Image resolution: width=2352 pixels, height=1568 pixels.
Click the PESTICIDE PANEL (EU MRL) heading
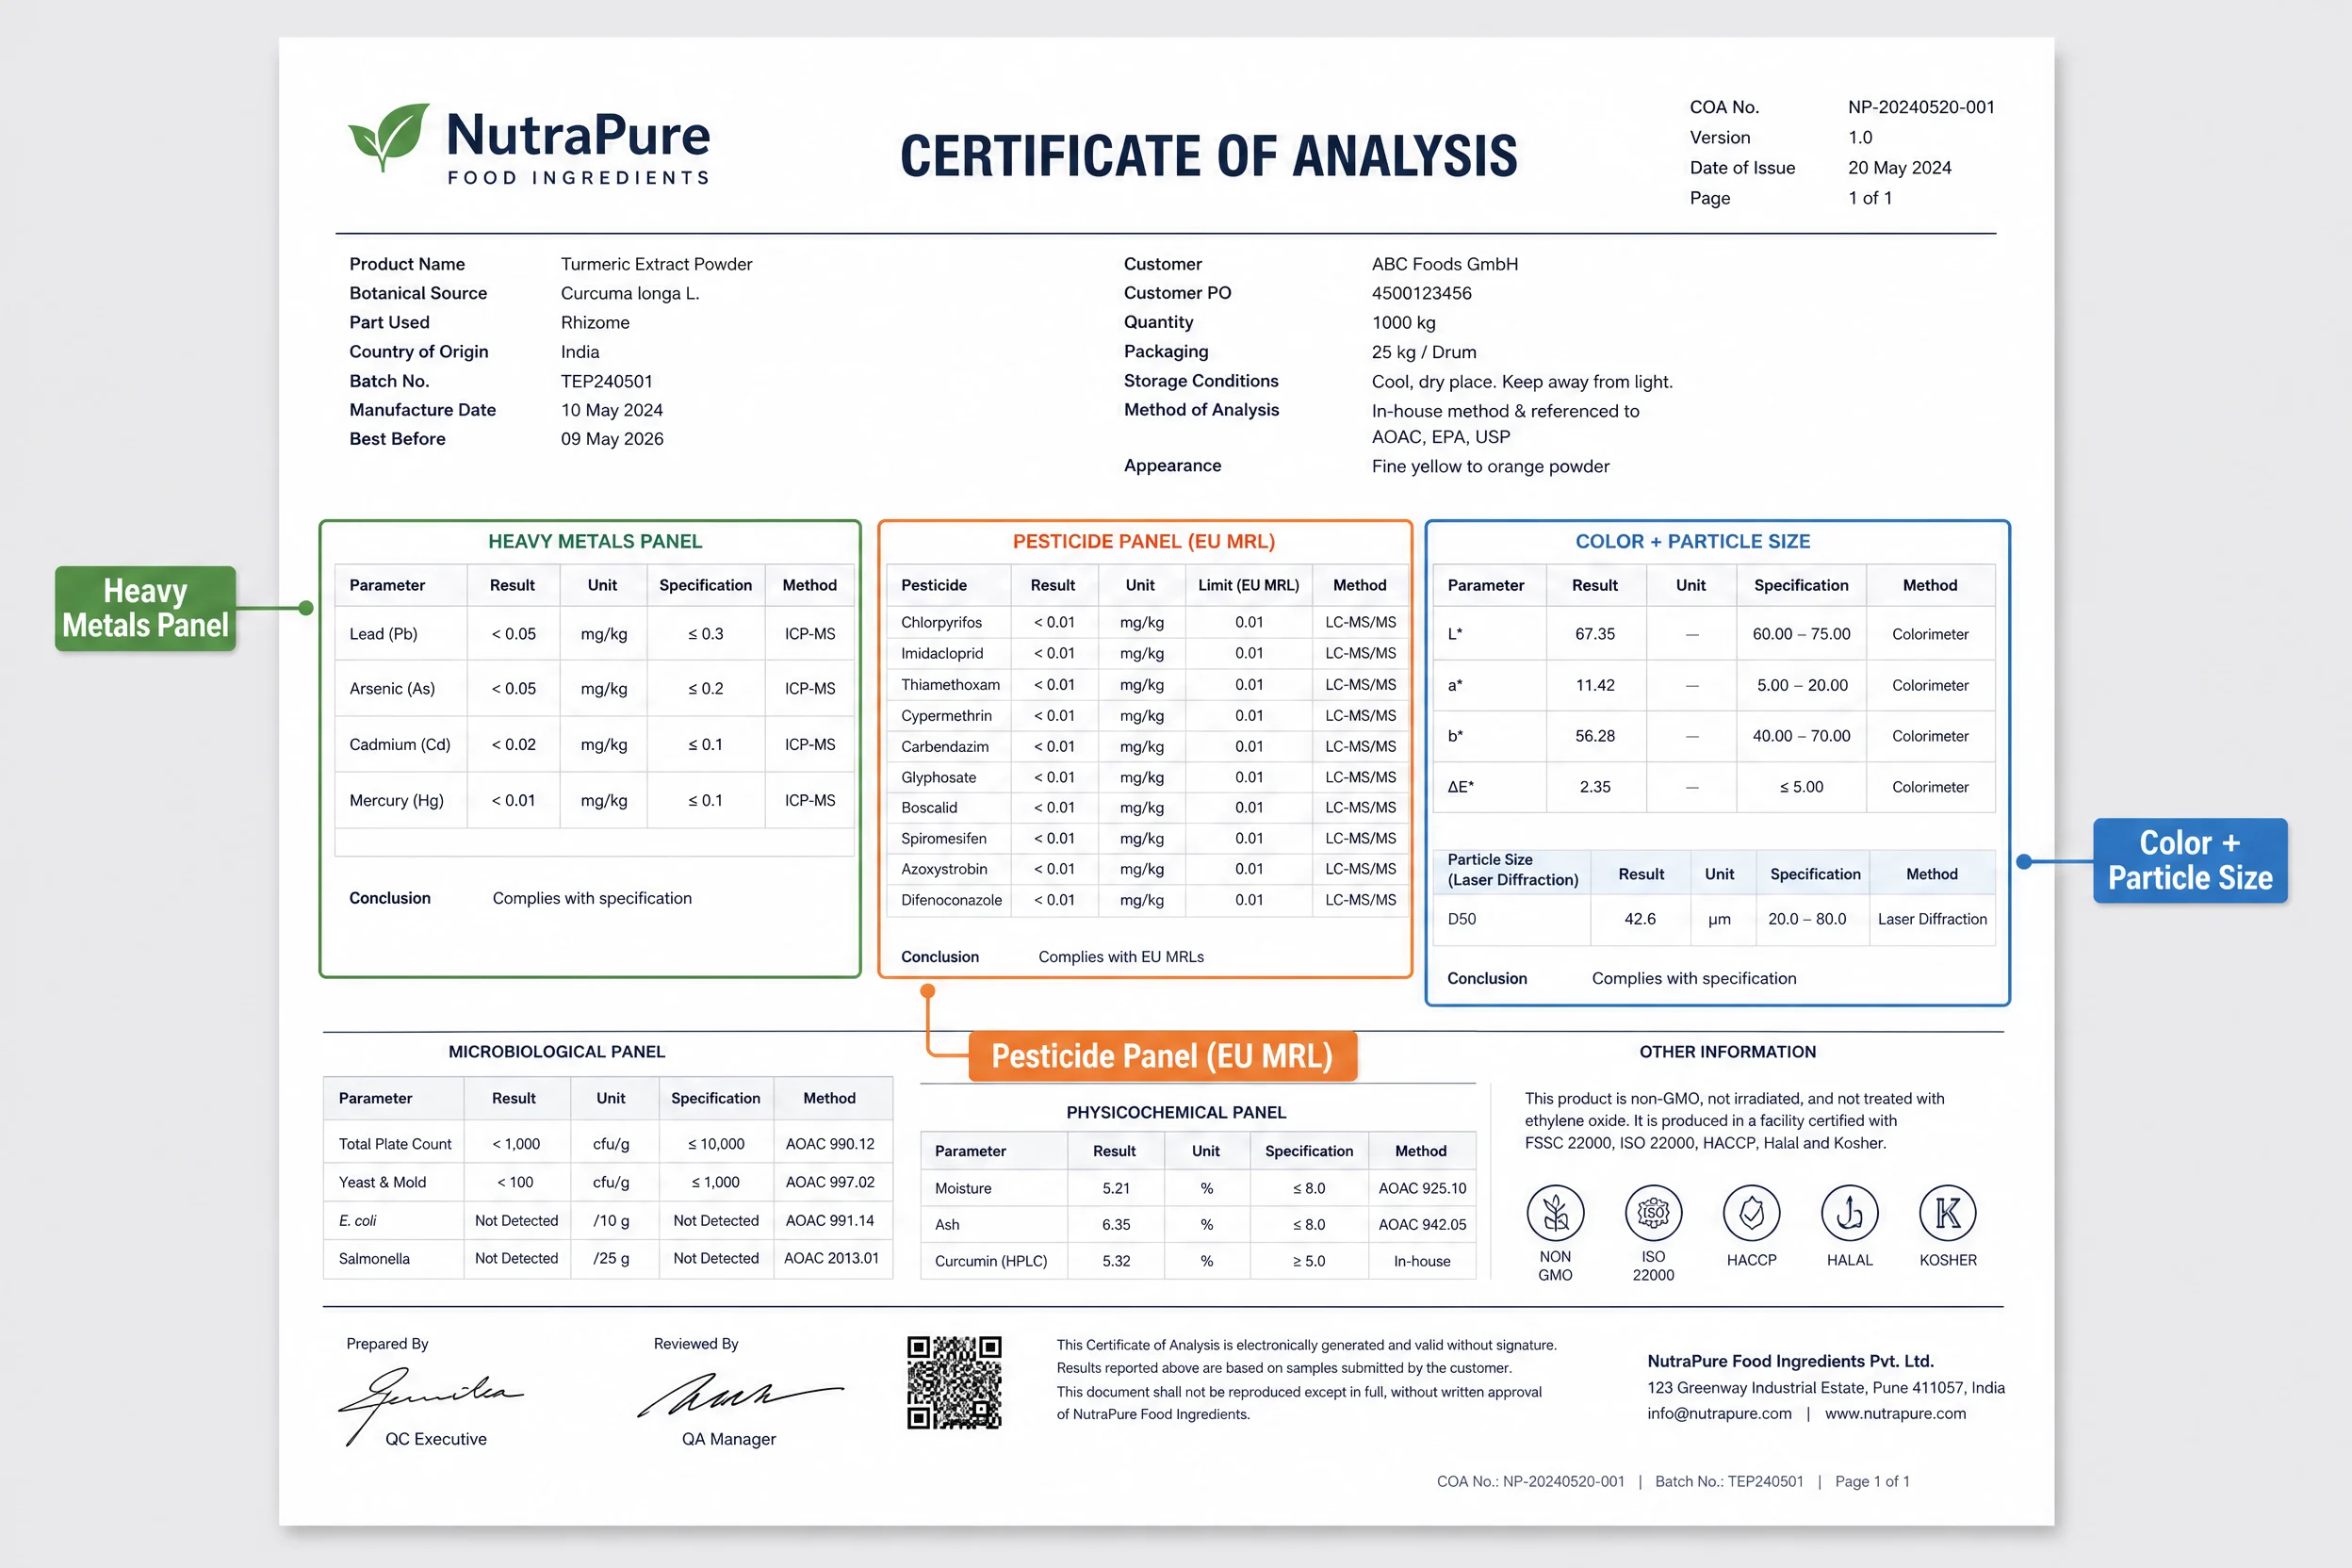point(1143,541)
